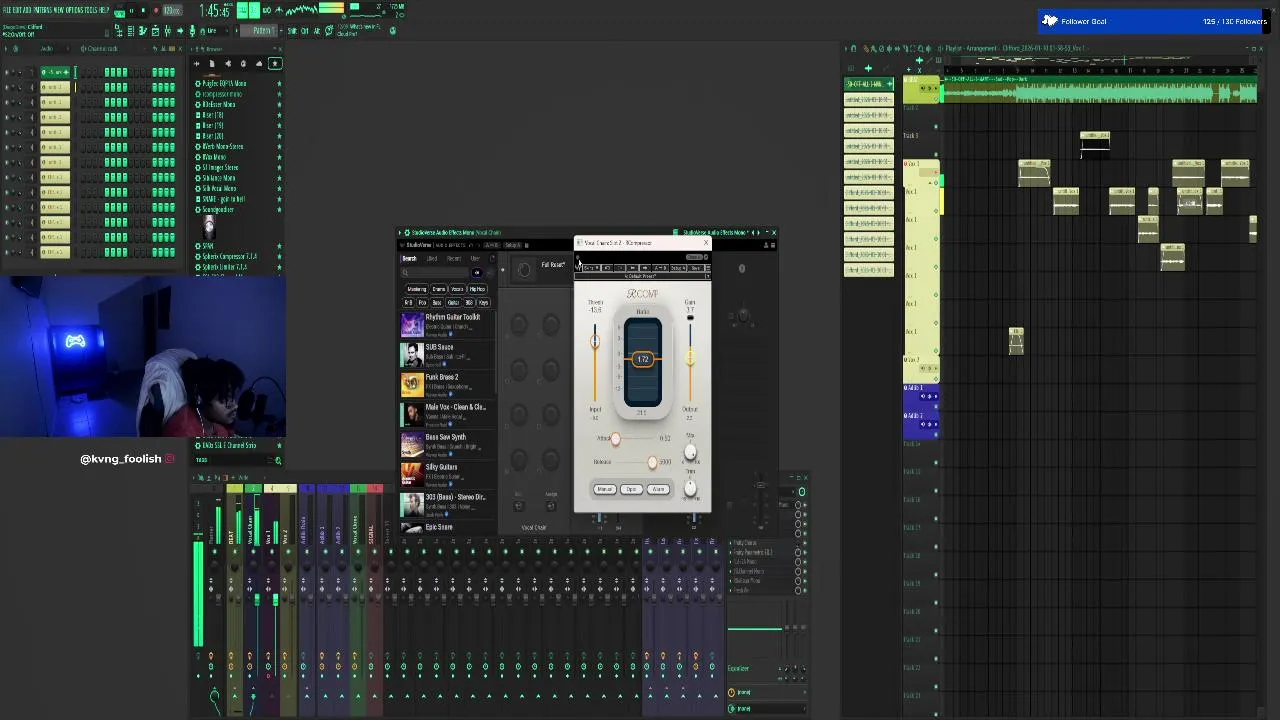This screenshot has width=1280, height=720.
Task: Open the HELP menu
Action: tap(104, 10)
